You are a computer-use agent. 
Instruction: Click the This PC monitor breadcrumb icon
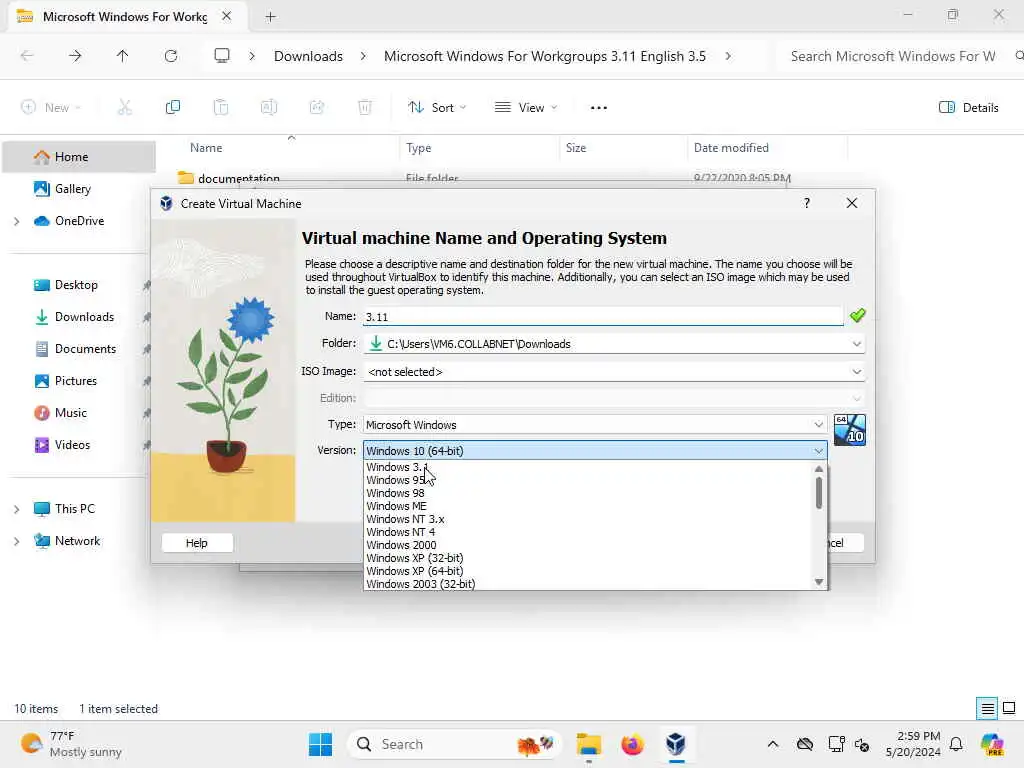tap(222, 56)
